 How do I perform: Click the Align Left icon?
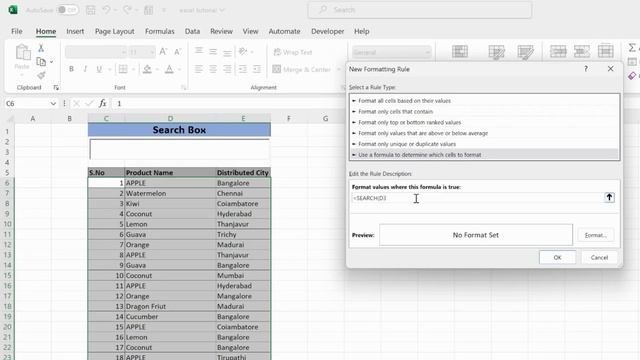coord(199,69)
